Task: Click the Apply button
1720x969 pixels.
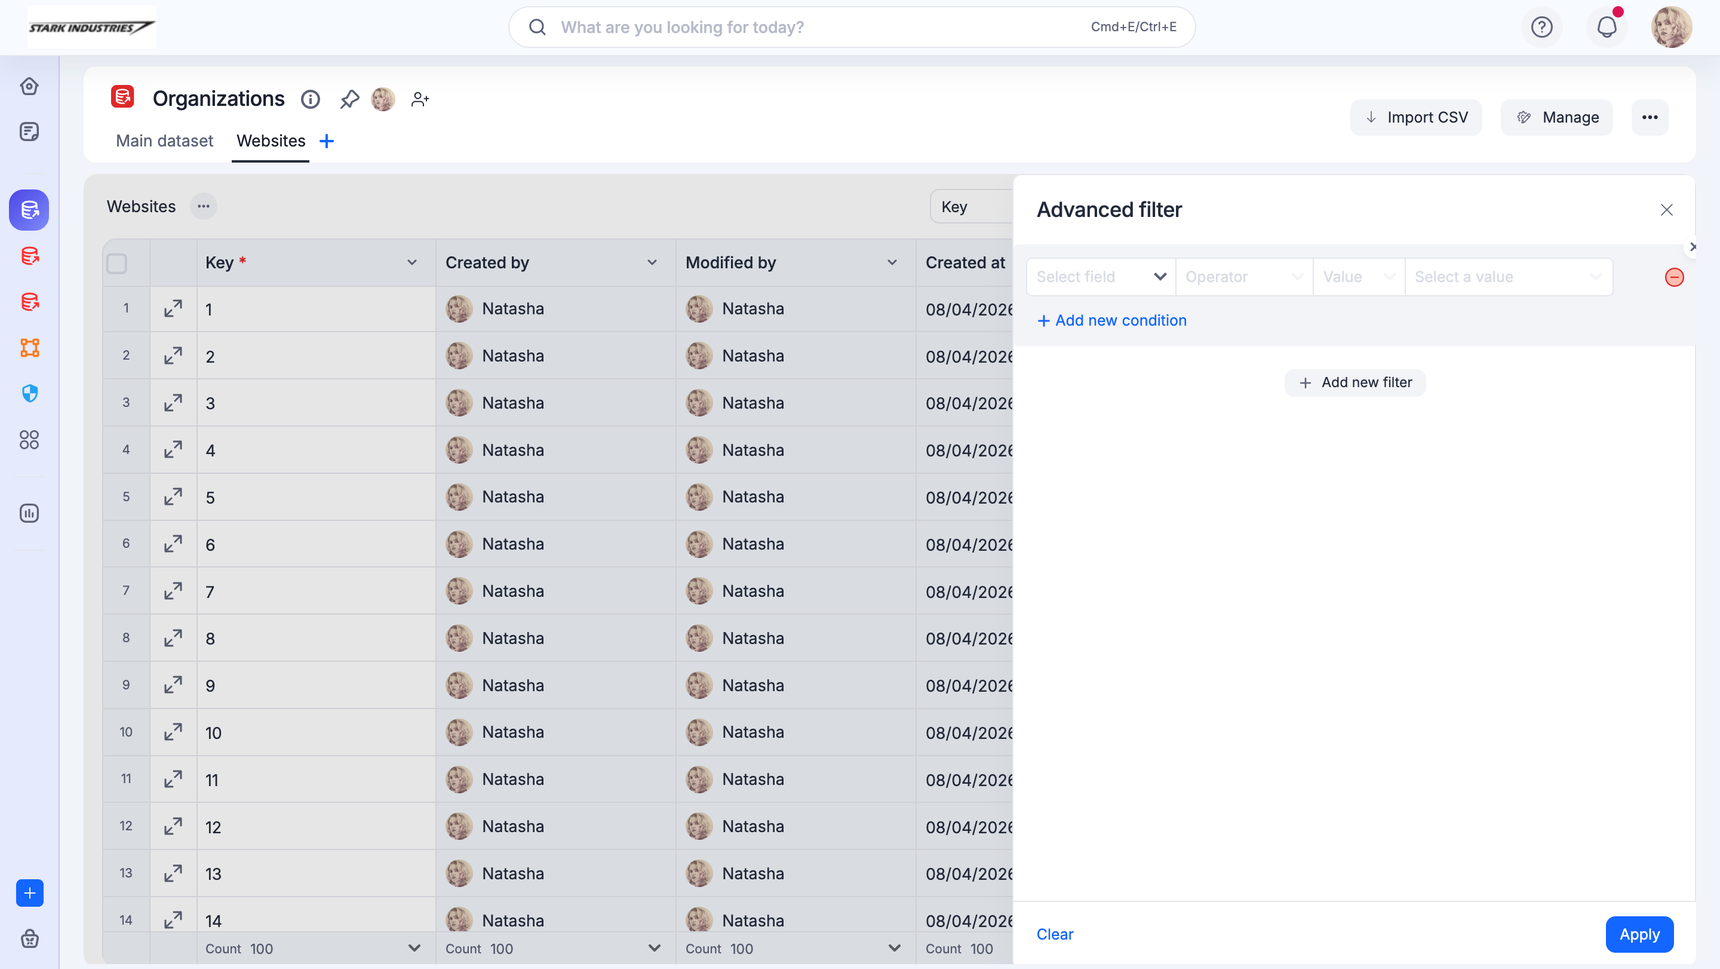Action: 1638,934
